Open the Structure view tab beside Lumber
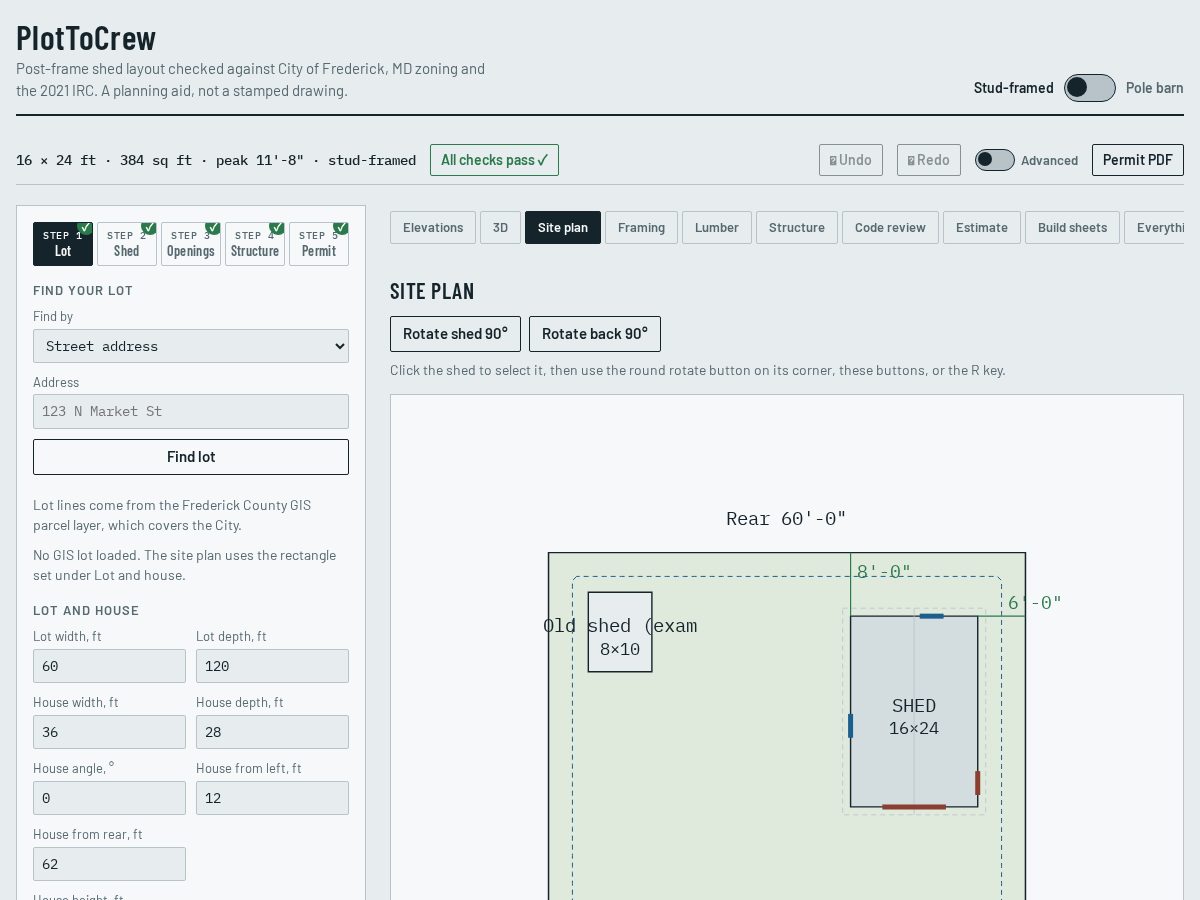The height and width of the screenshot is (900, 1200). click(797, 228)
